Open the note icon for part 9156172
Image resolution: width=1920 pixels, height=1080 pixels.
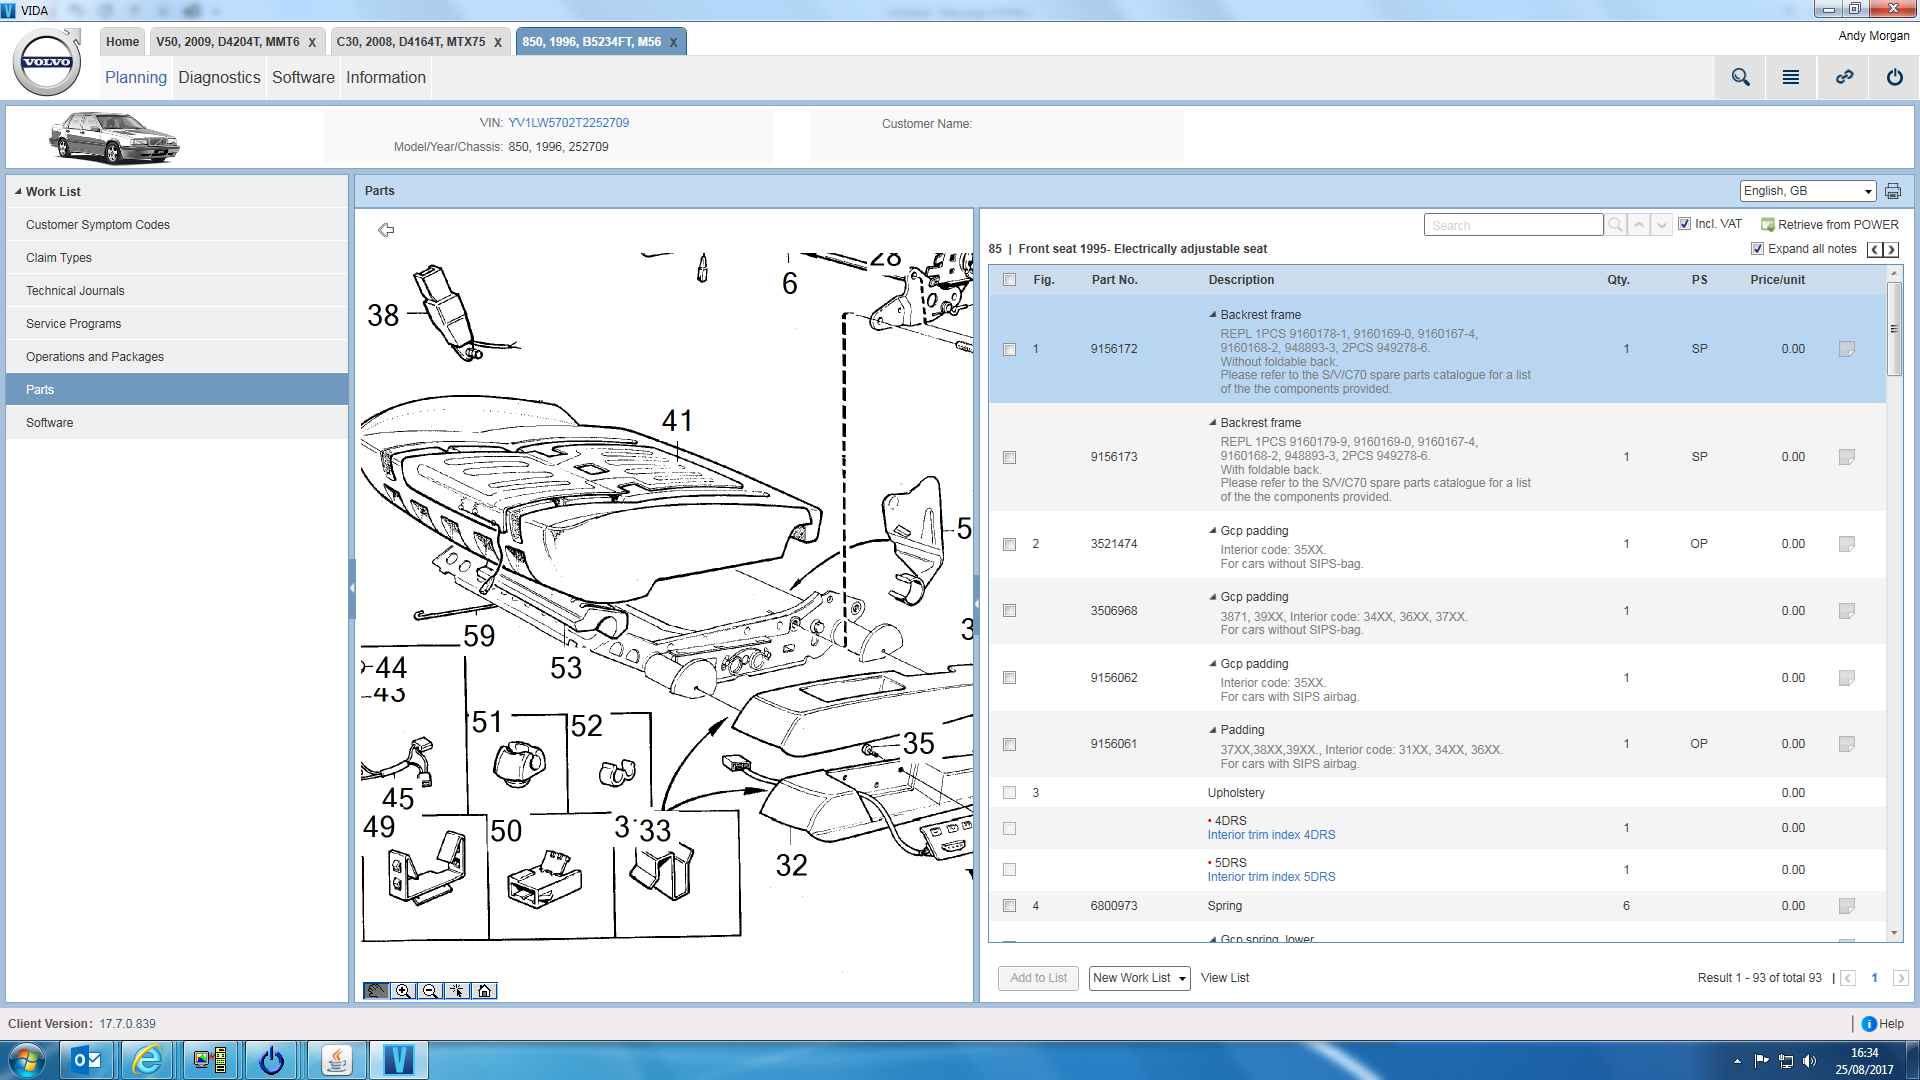[x=1847, y=349]
